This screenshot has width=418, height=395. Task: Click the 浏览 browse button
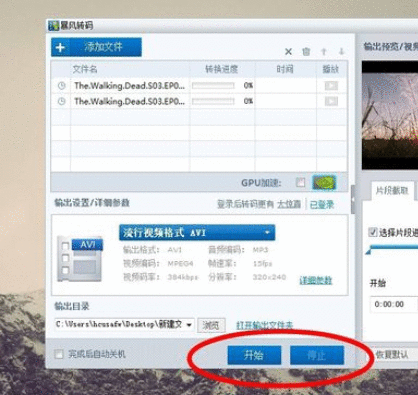coord(211,325)
